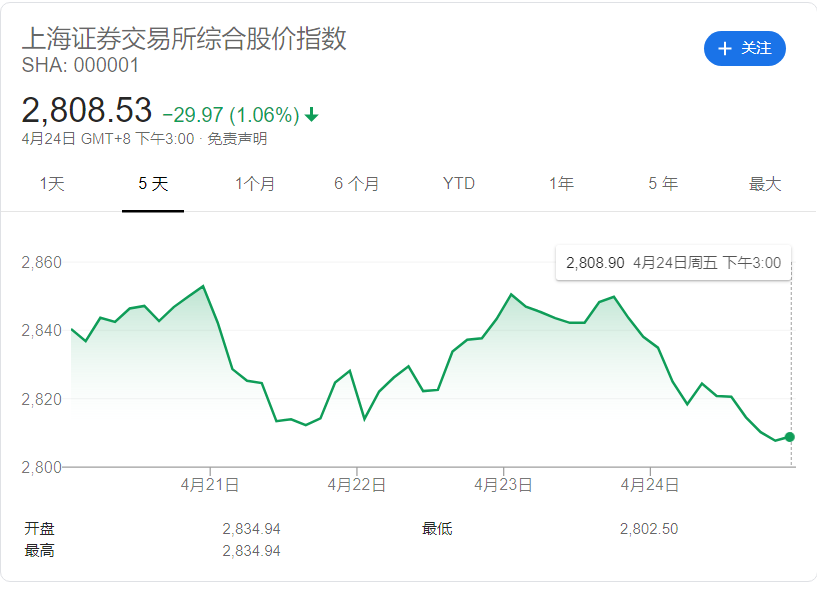This screenshot has height=602, width=817.
Task: Click the 2,808.90 chart tooltip
Action: (x=673, y=263)
